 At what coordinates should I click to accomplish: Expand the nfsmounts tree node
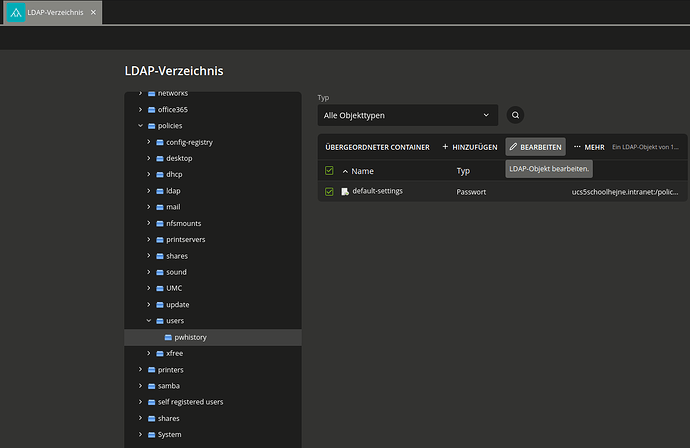(x=149, y=223)
